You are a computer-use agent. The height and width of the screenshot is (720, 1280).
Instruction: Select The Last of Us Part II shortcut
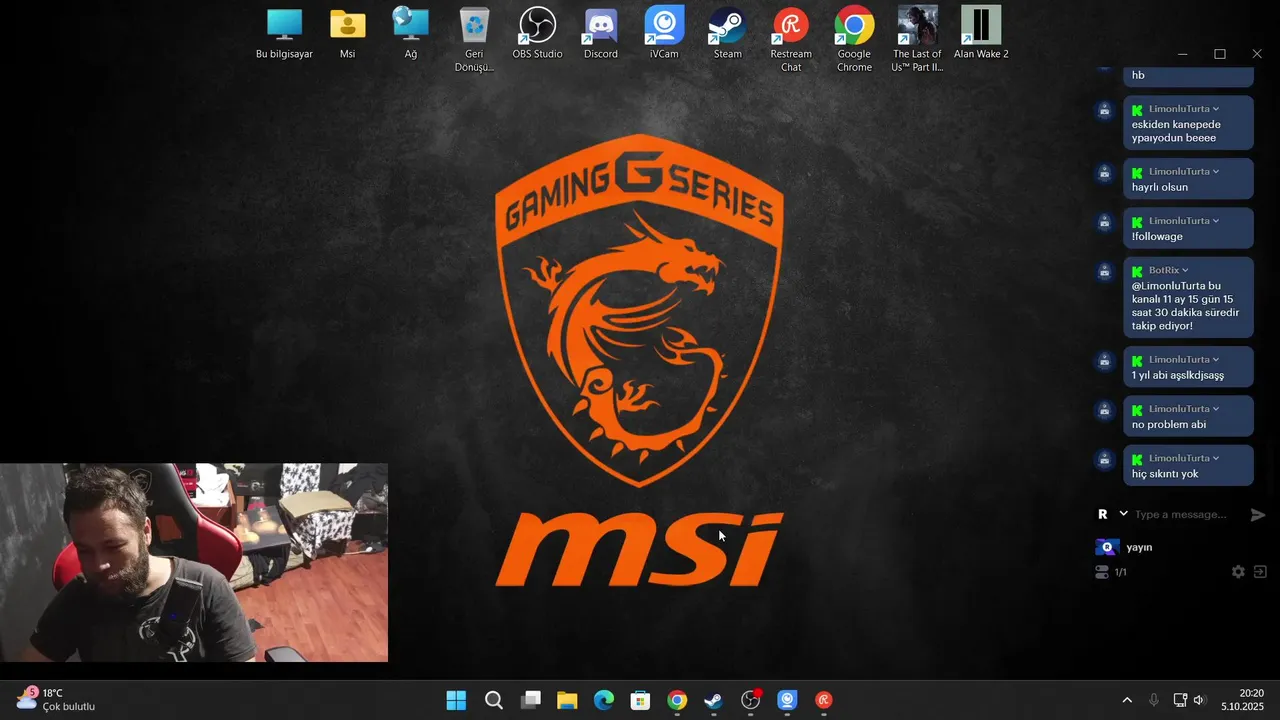pyautogui.click(x=917, y=40)
